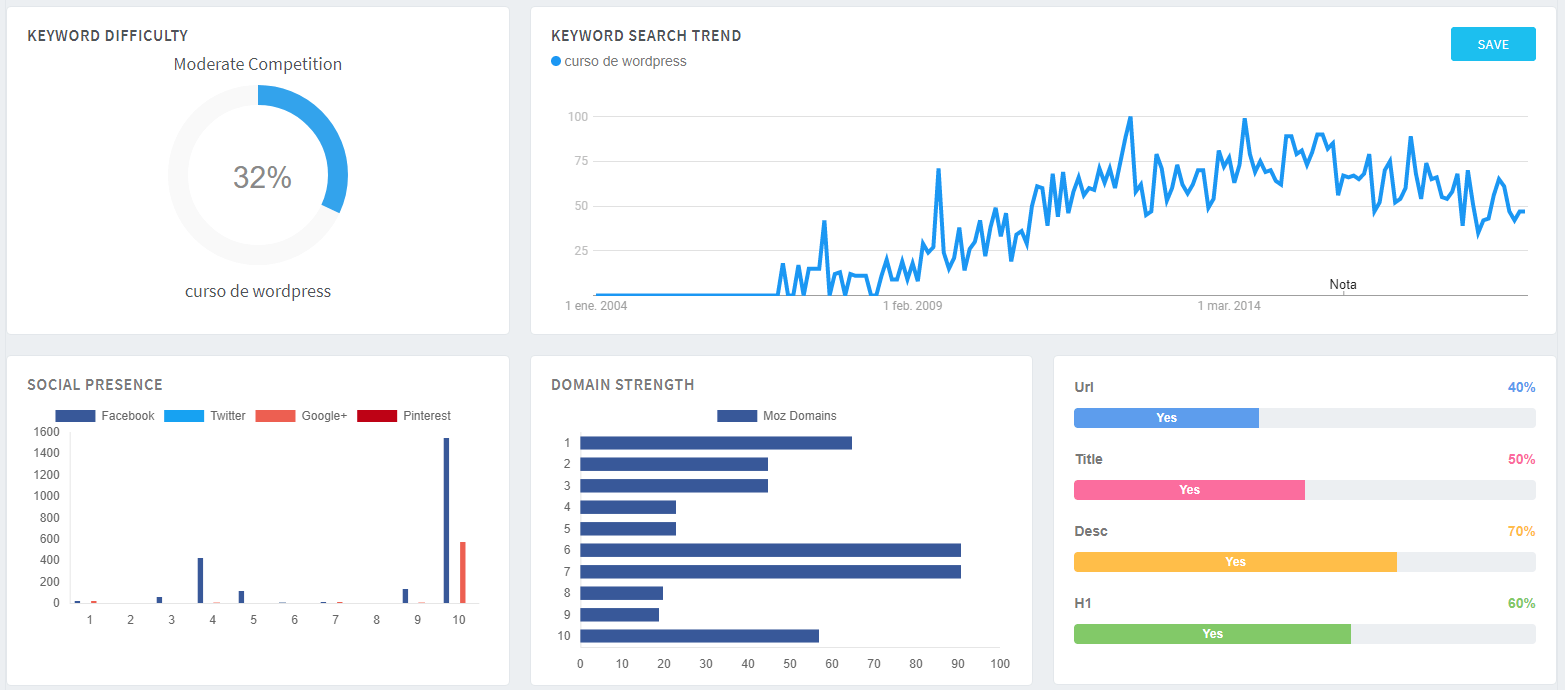This screenshot has height=690, width=1565.
Task: Click the Nota annotation on the trend chart
Action: click(1343, 285)
